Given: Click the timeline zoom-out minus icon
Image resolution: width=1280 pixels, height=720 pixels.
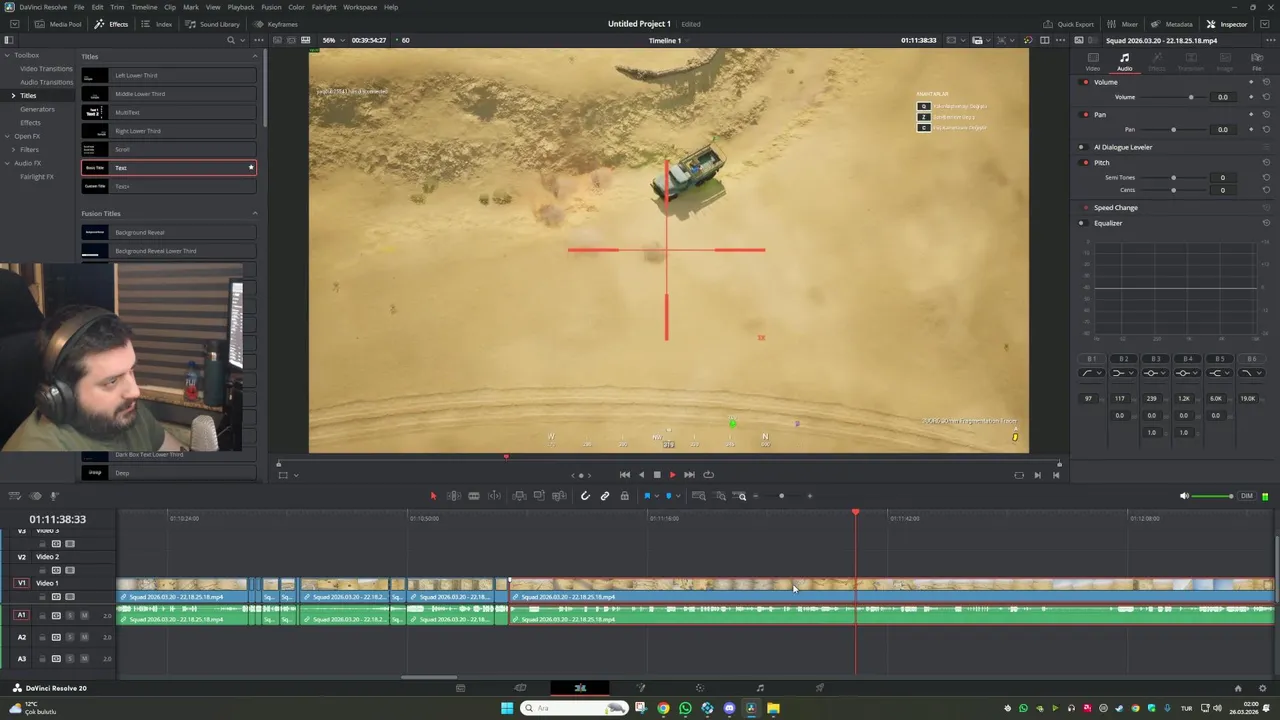Looking at the screenshot, I should pyautogui.click(x=756, y=496).
